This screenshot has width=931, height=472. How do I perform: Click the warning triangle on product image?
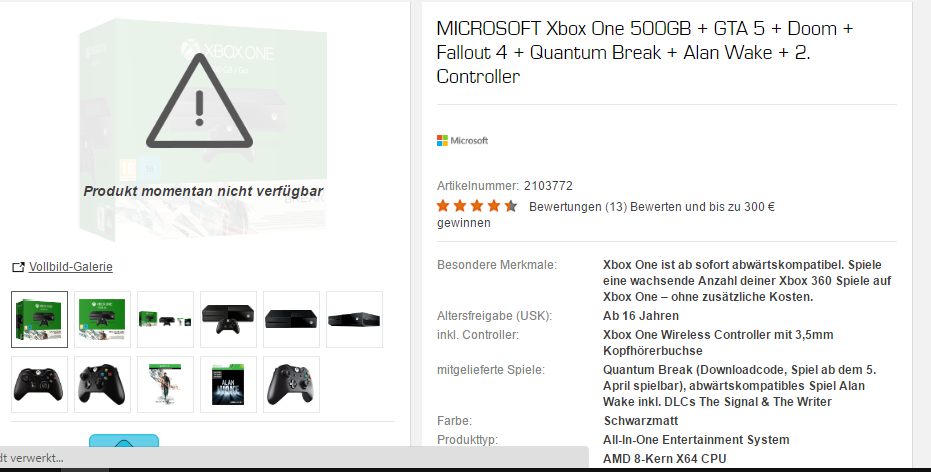[x=200, y=100]
